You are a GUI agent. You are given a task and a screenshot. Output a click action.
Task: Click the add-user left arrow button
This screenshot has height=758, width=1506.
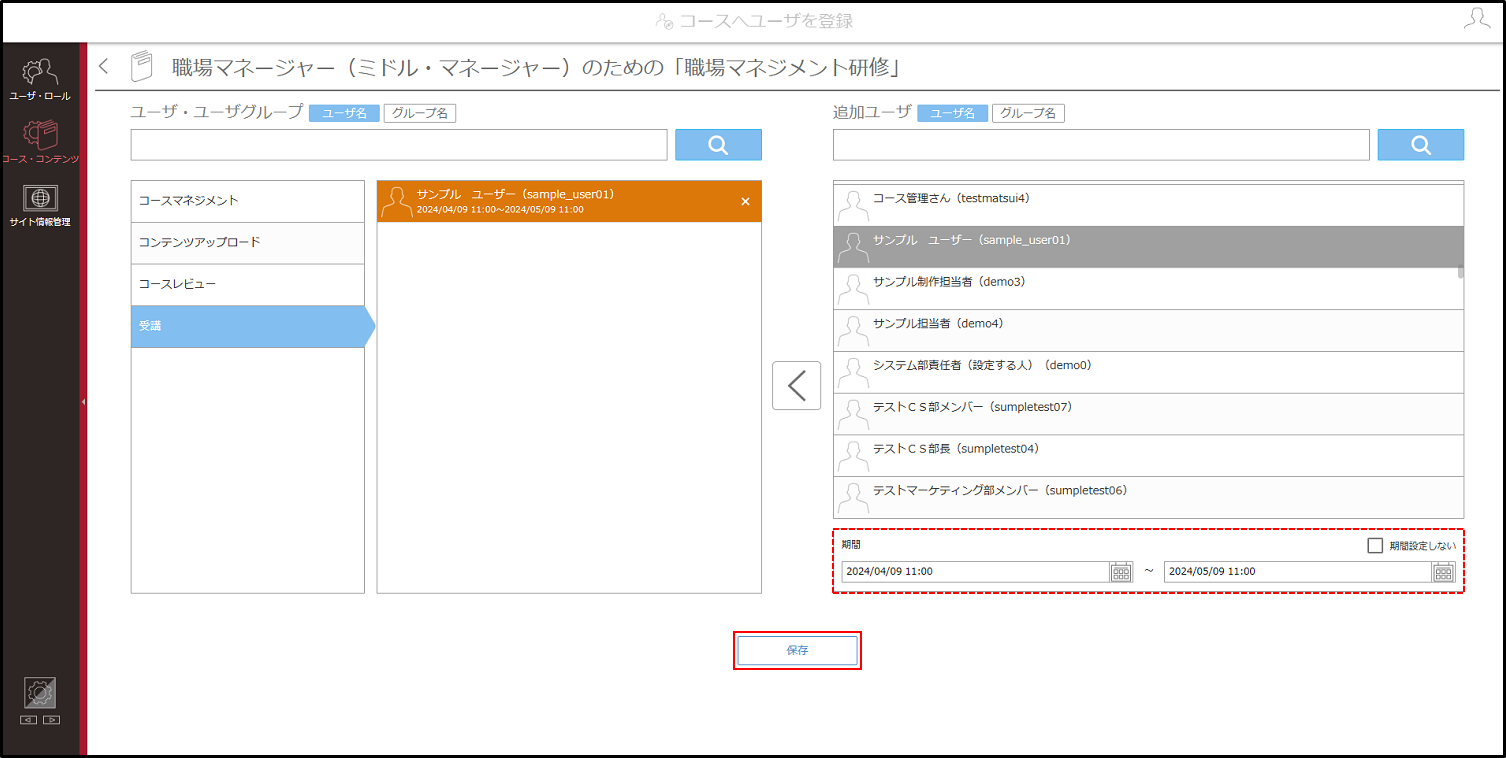pyautogui.click(x=796, y=385)
